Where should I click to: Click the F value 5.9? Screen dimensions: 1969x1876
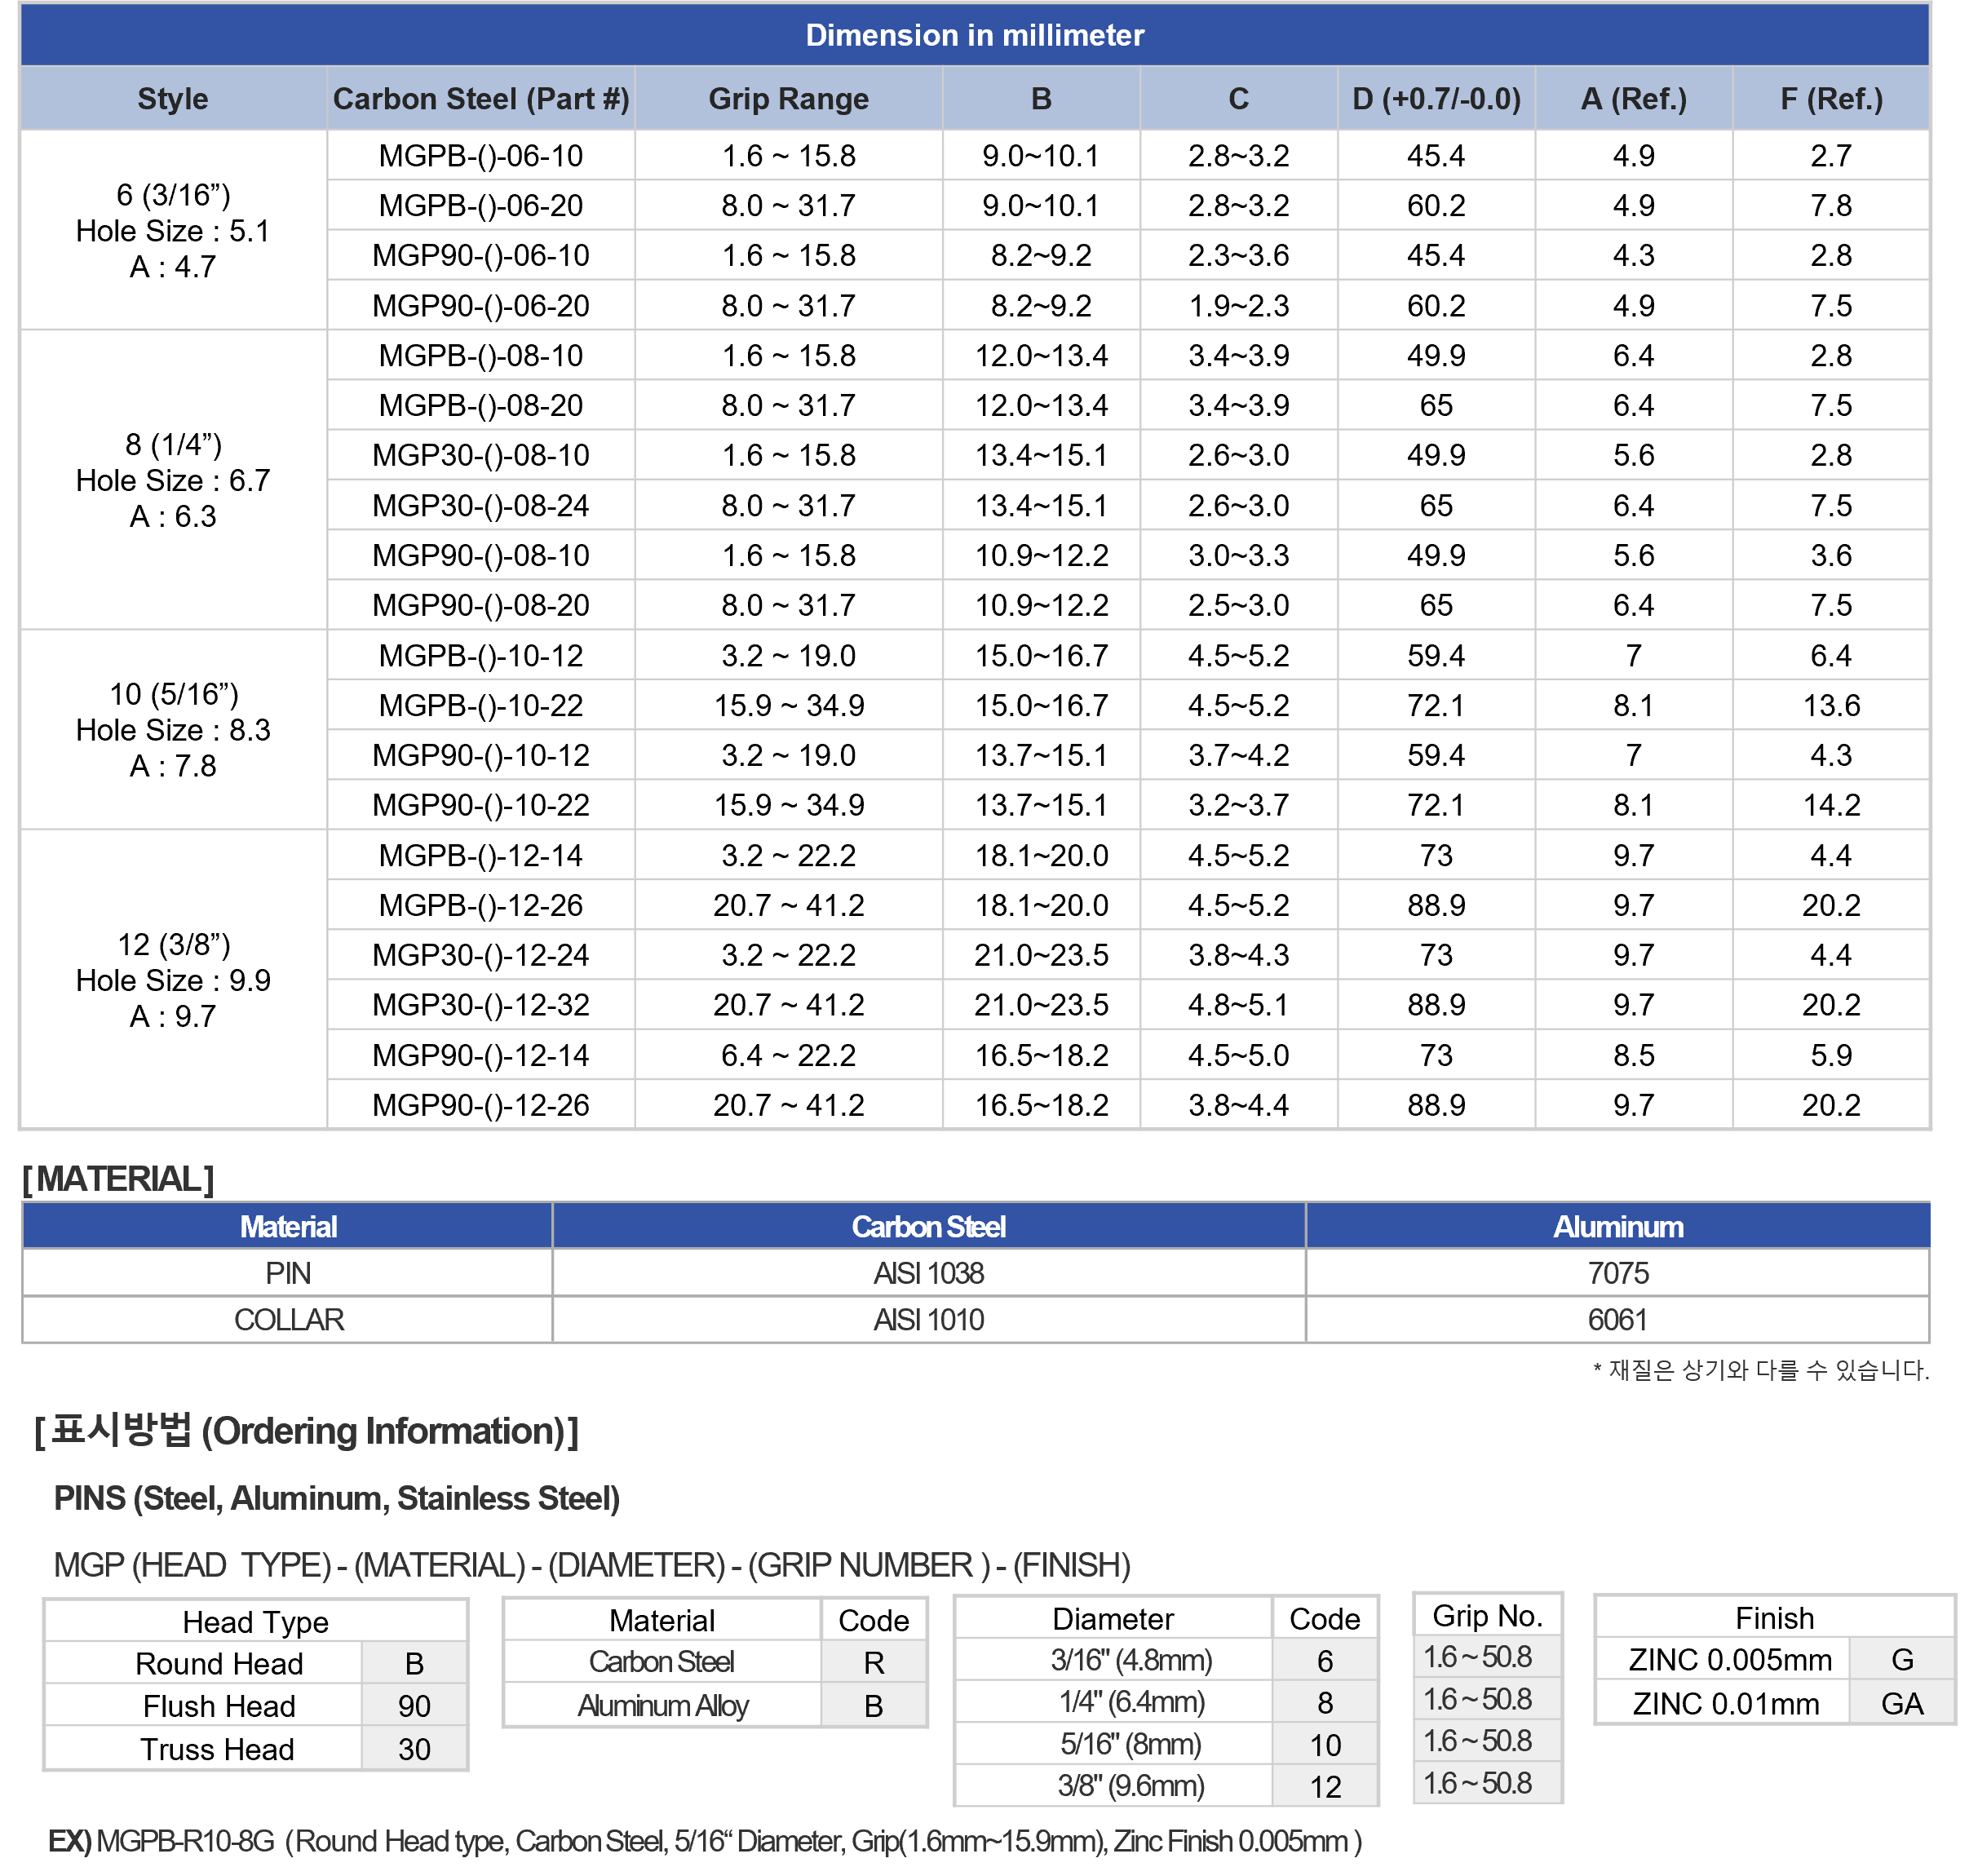pos(1831,1056)
